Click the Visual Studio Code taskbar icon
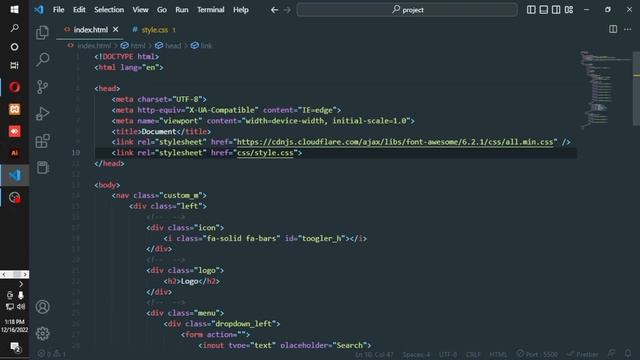Screen dimensions: 640x360 coord(15,175)
